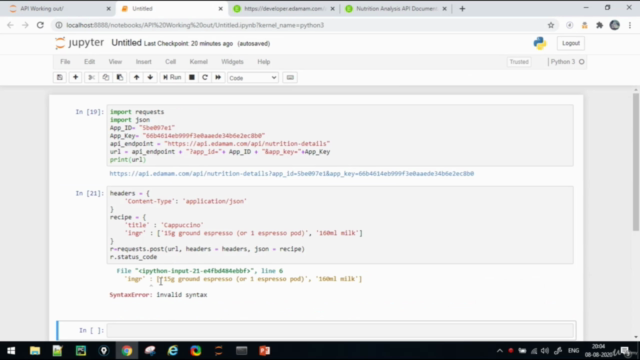
Task: Open the Edit menu
Action: (89, 62)
